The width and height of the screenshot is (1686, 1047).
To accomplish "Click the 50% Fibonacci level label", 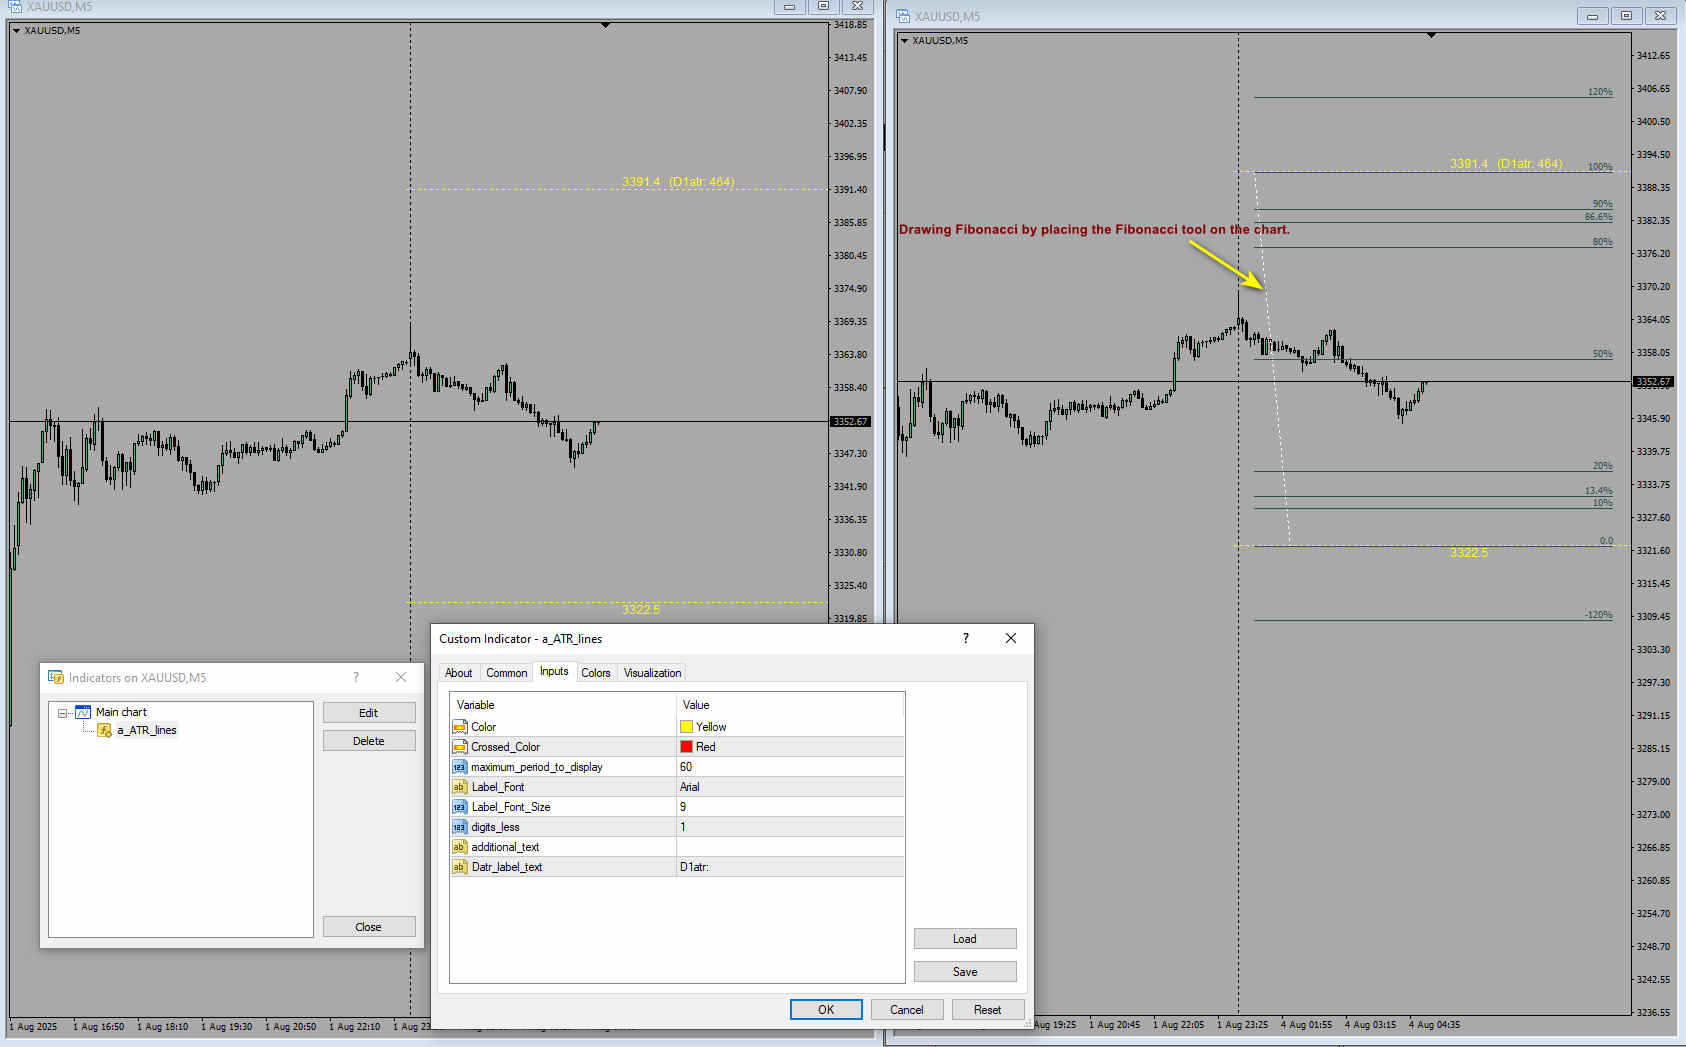I will point(1603,354).
